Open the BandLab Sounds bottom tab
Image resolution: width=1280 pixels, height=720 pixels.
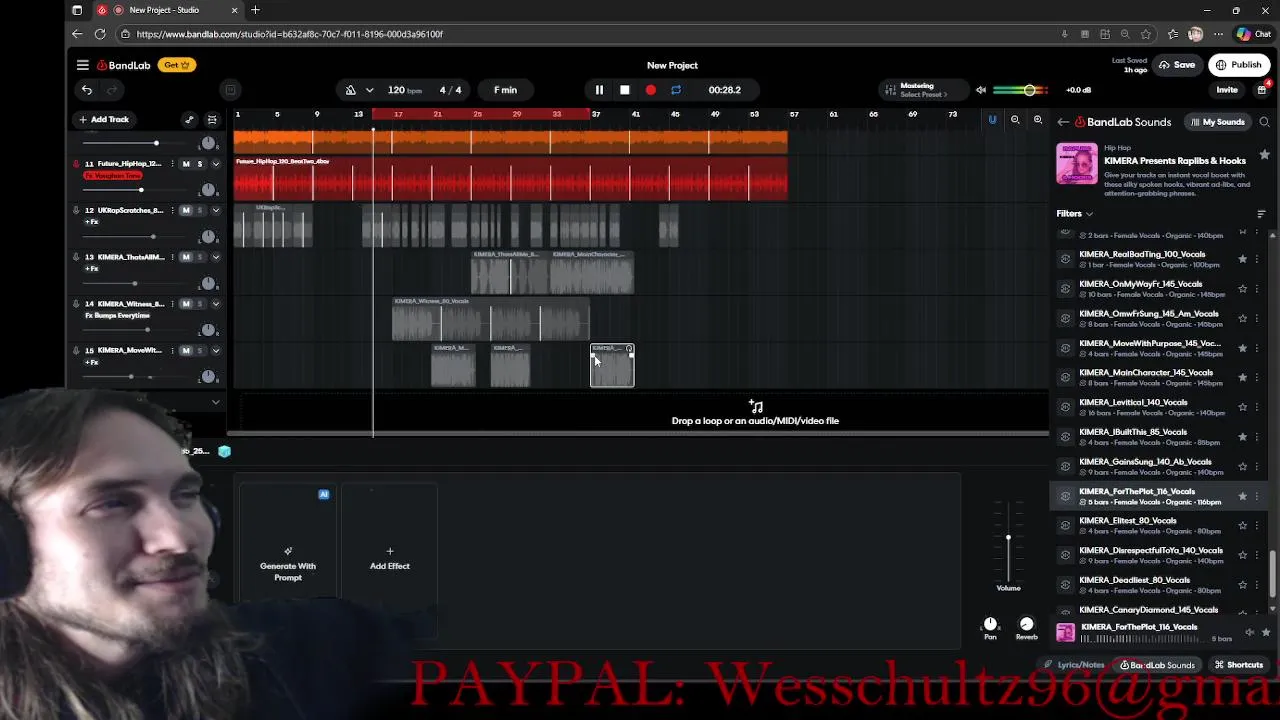[1157, 665]
